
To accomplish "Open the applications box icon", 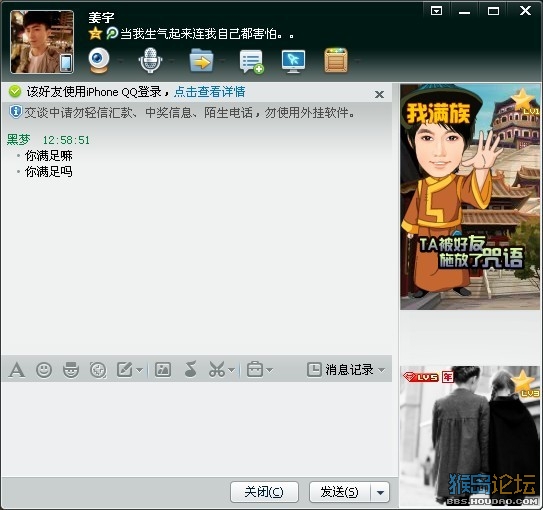I will (x=336, y=61).
